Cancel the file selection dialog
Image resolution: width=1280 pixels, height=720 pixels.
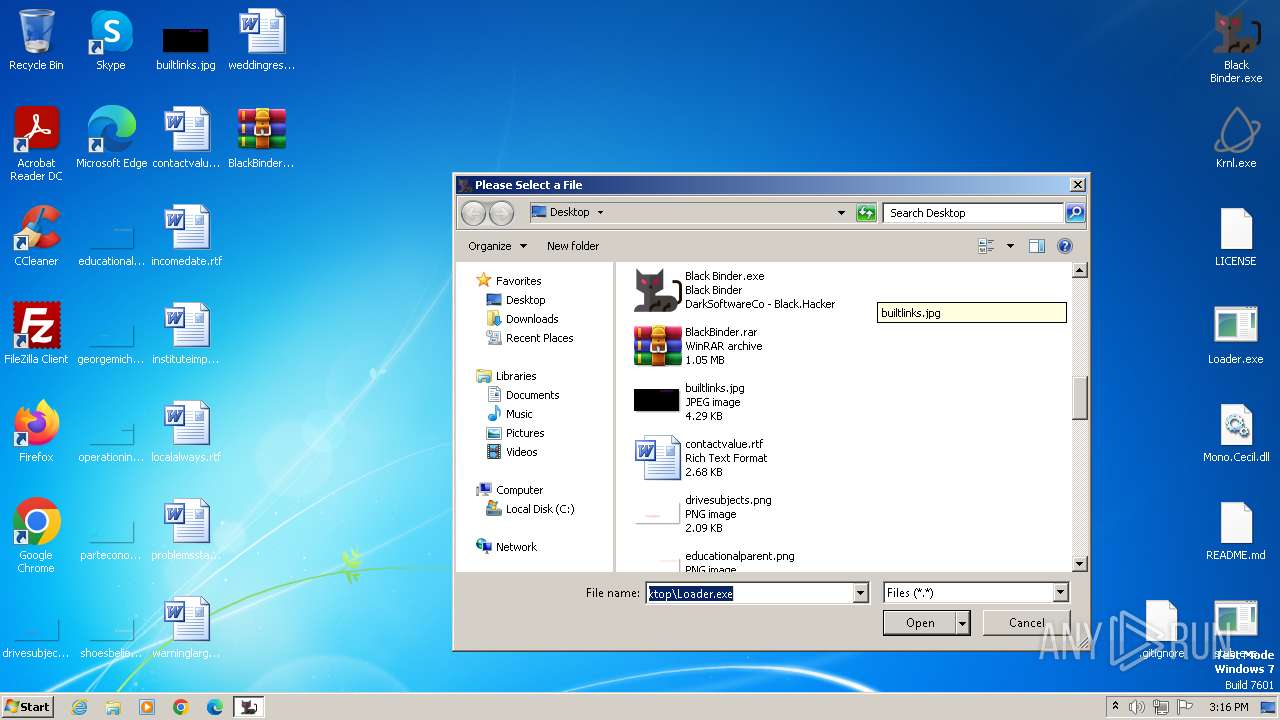click(x=1026, y=623)
